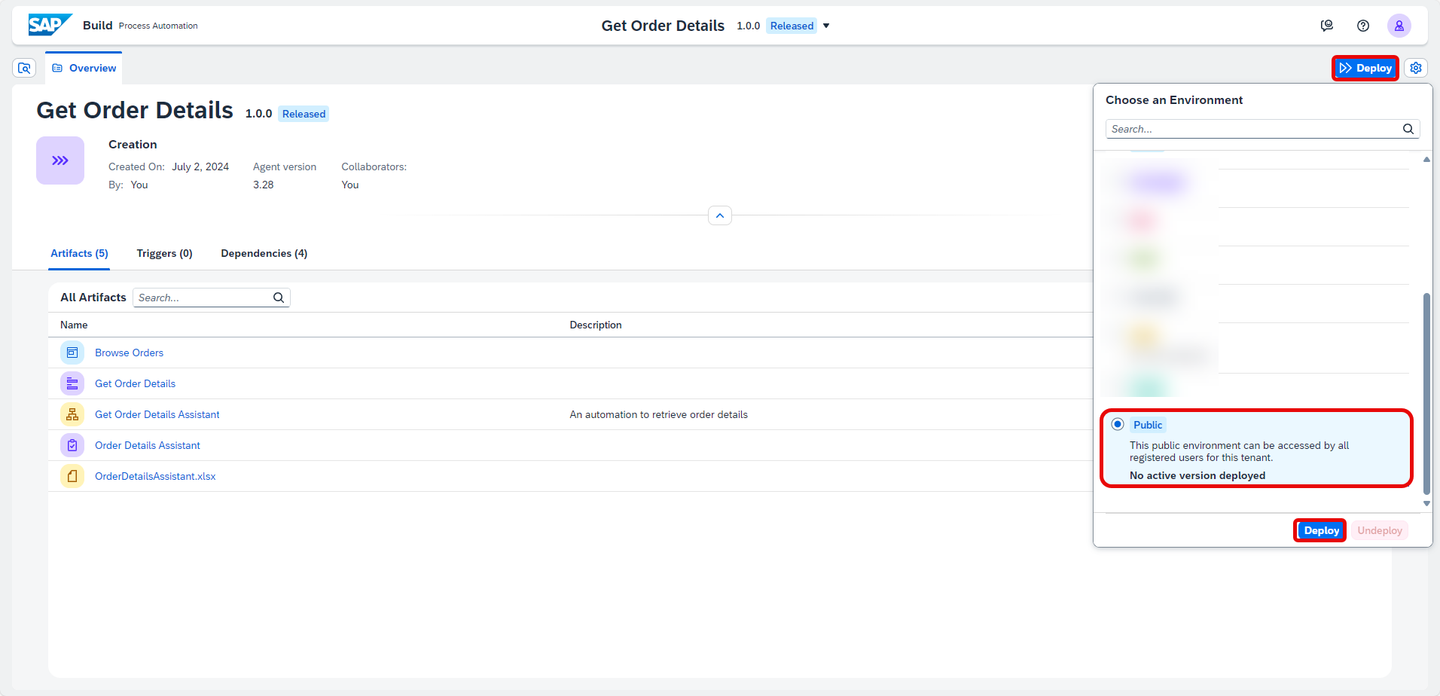The height and width of the screenshot is (696, 1440).
Task: Click the 'No active version deployed' text
Action: (x=1198, y=475)
